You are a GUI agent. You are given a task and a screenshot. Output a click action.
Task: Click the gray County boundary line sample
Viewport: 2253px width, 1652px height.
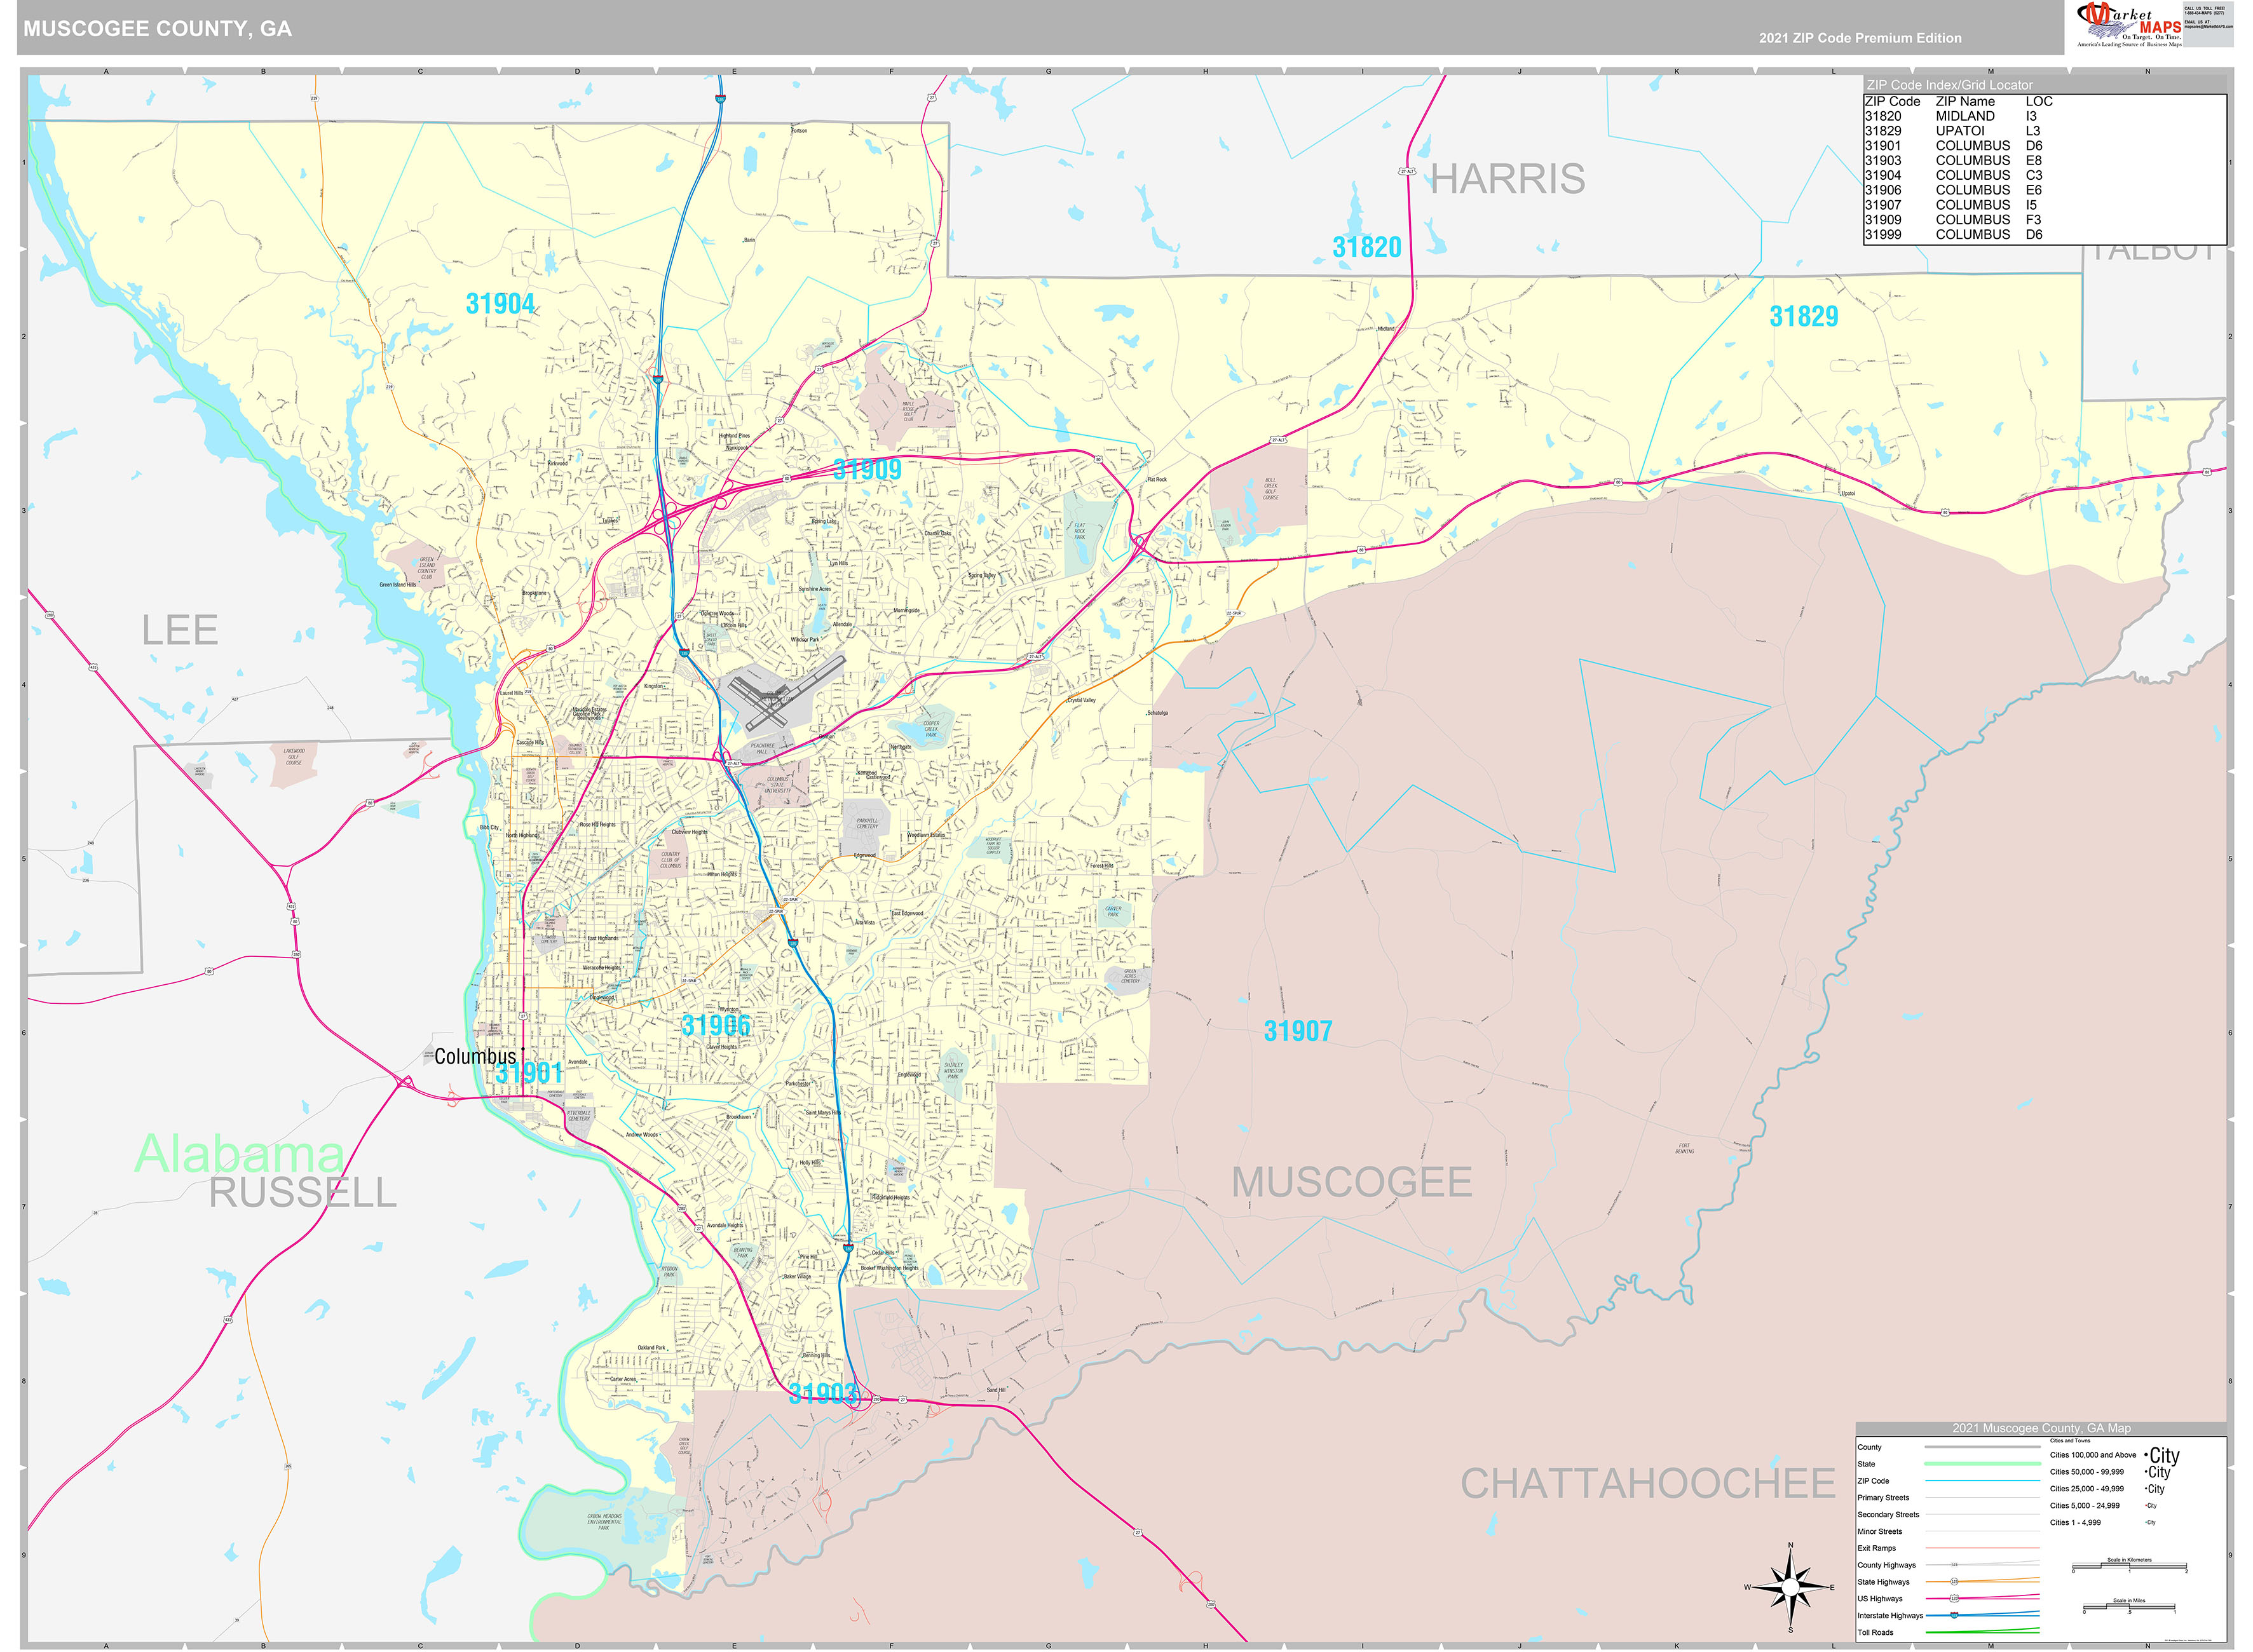point(1983,1447)
